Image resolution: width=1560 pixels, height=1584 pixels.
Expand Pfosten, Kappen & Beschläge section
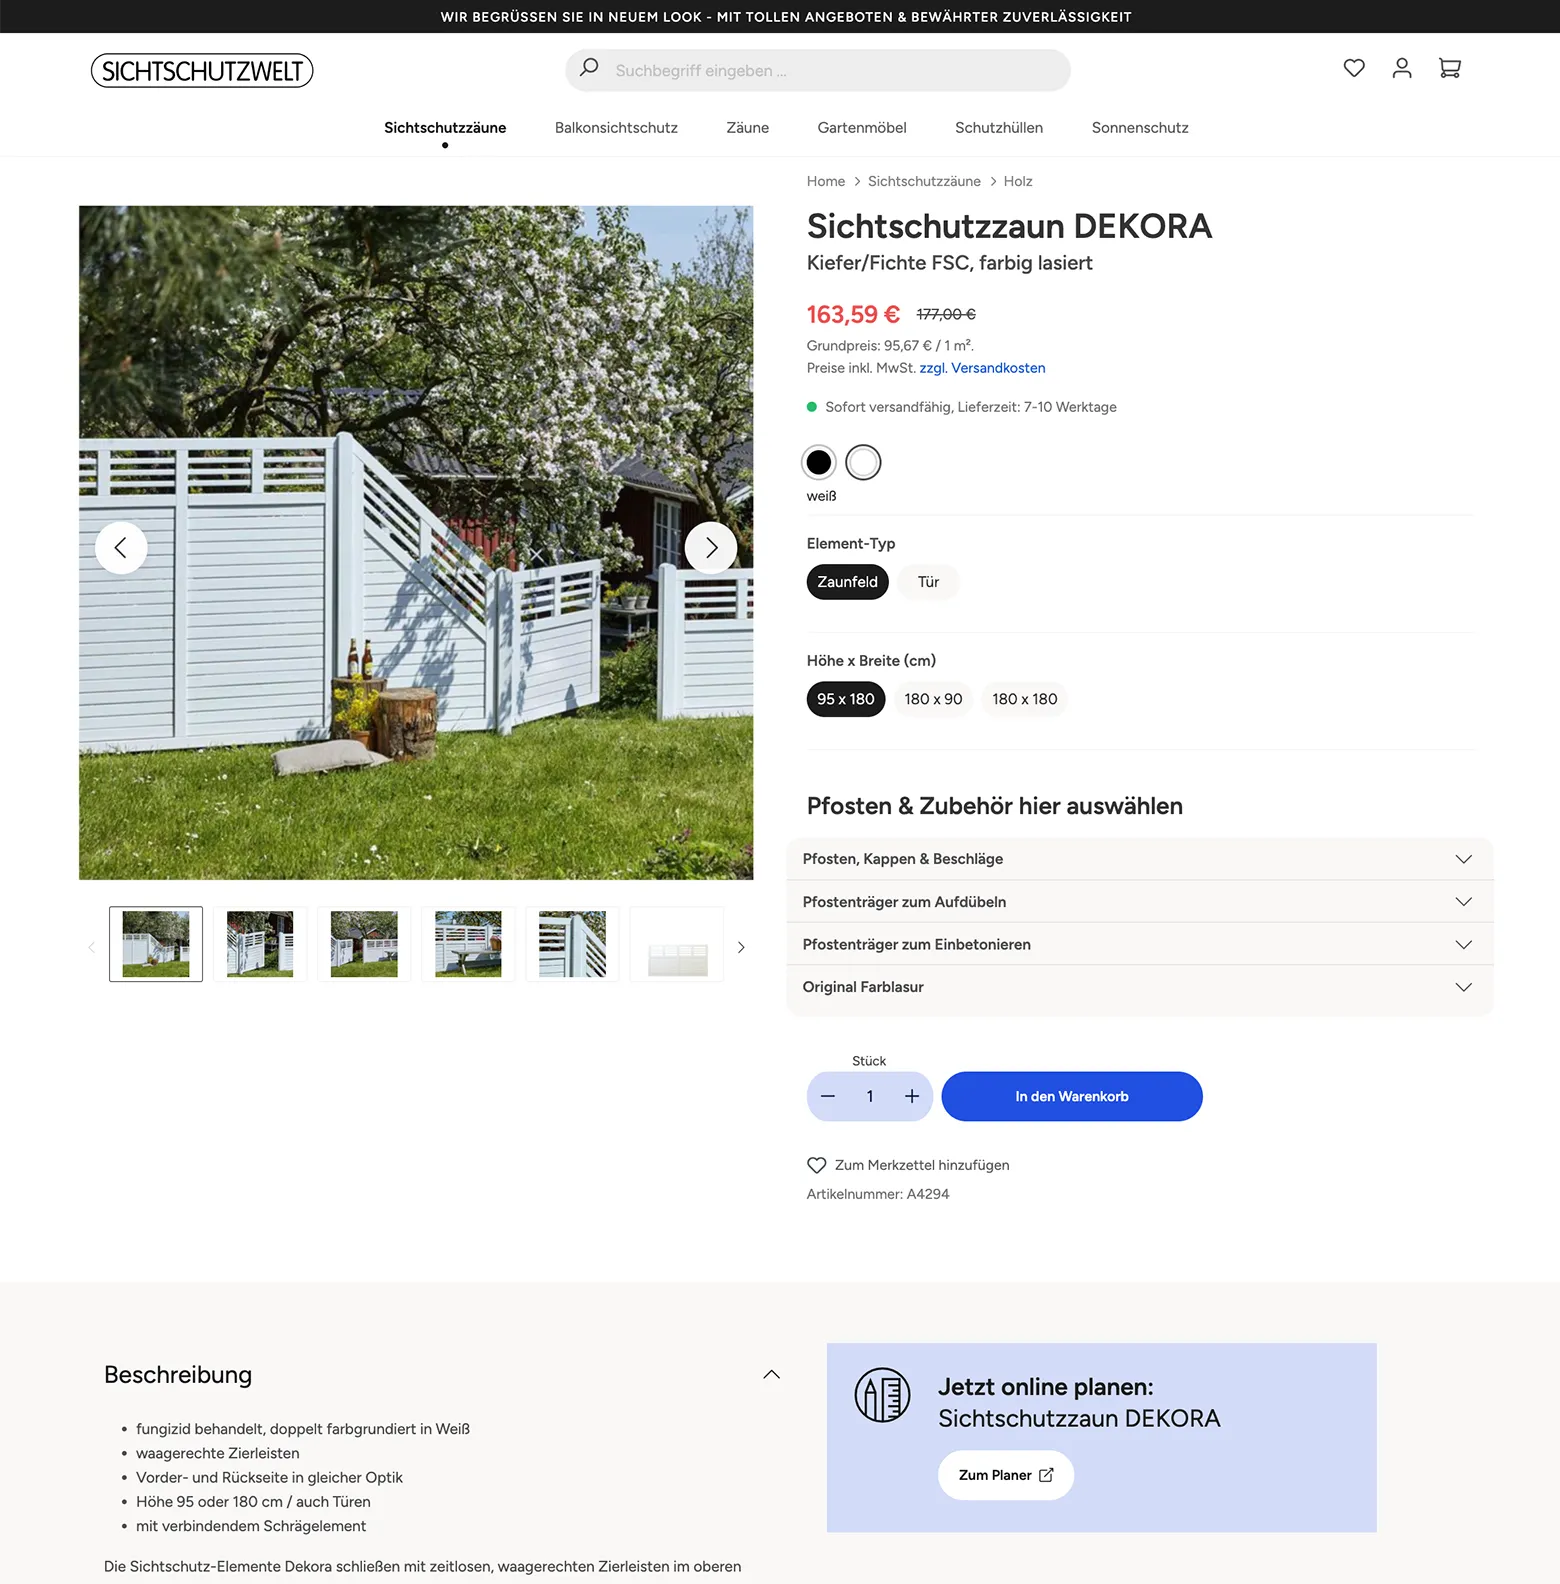pos(1140,859)
